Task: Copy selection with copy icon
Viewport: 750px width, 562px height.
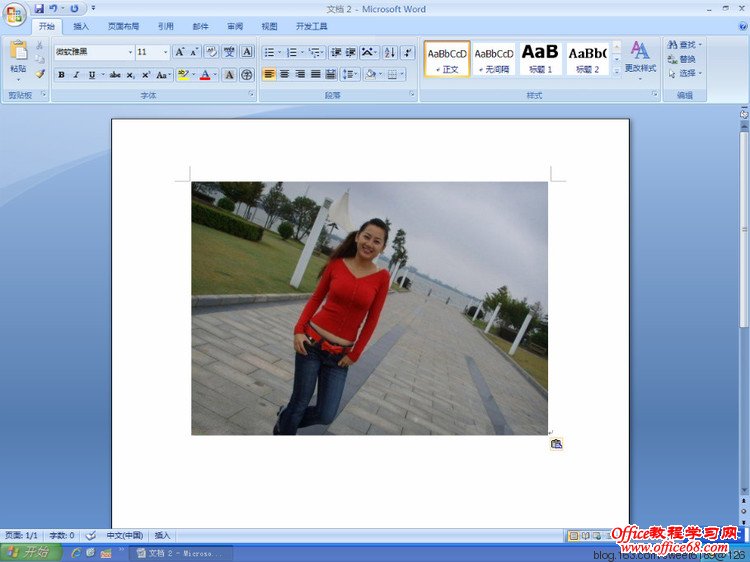Action: point(40,59)
